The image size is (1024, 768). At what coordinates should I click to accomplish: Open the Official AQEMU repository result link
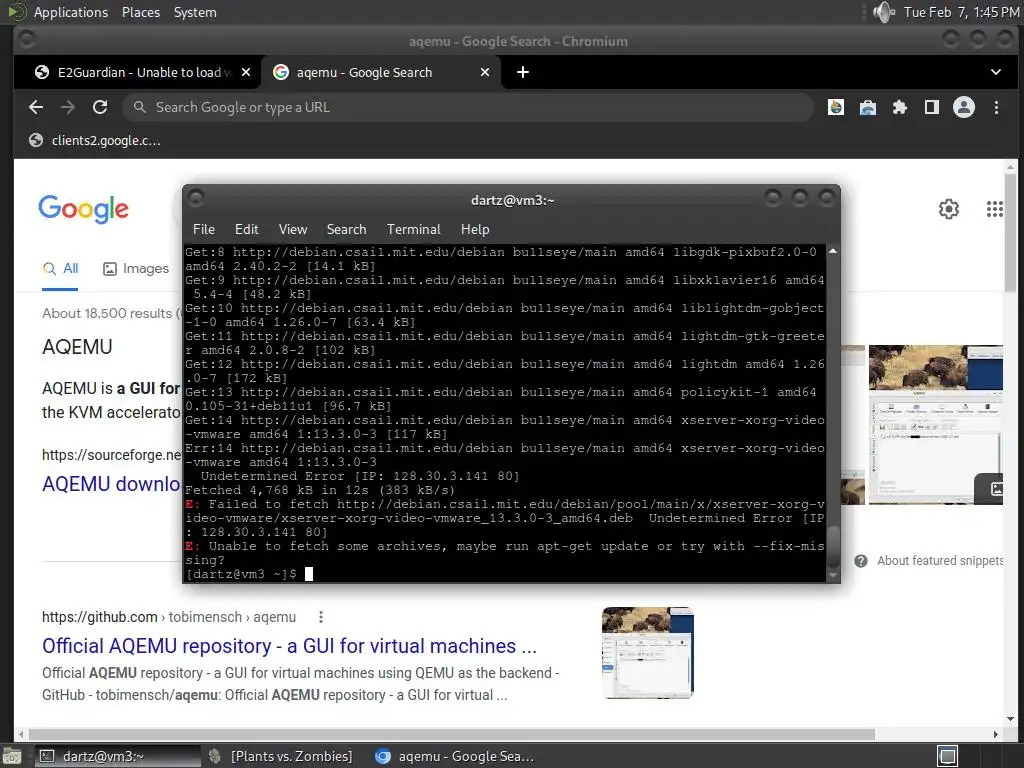(289, 646)
